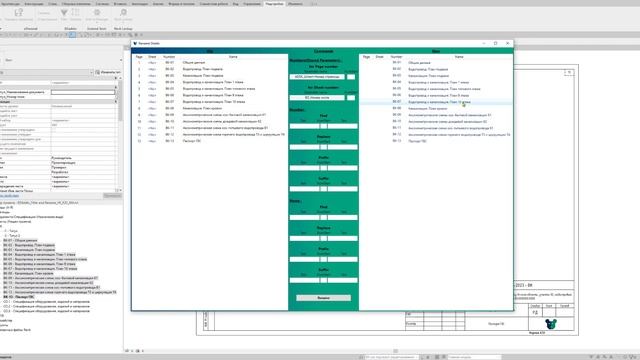Open the Надстройки ribbon tab
The width and height of the screenshot is (640, 360).
tap(274, 4)
